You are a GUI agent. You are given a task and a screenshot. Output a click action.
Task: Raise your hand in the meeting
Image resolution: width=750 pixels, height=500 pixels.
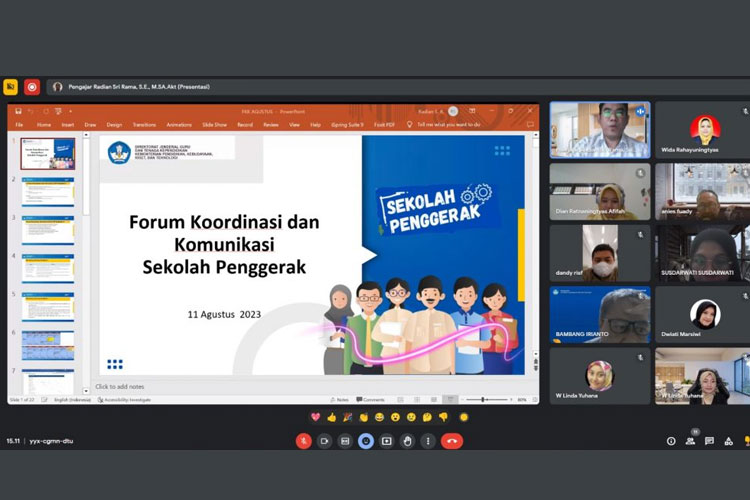[407, 441]
